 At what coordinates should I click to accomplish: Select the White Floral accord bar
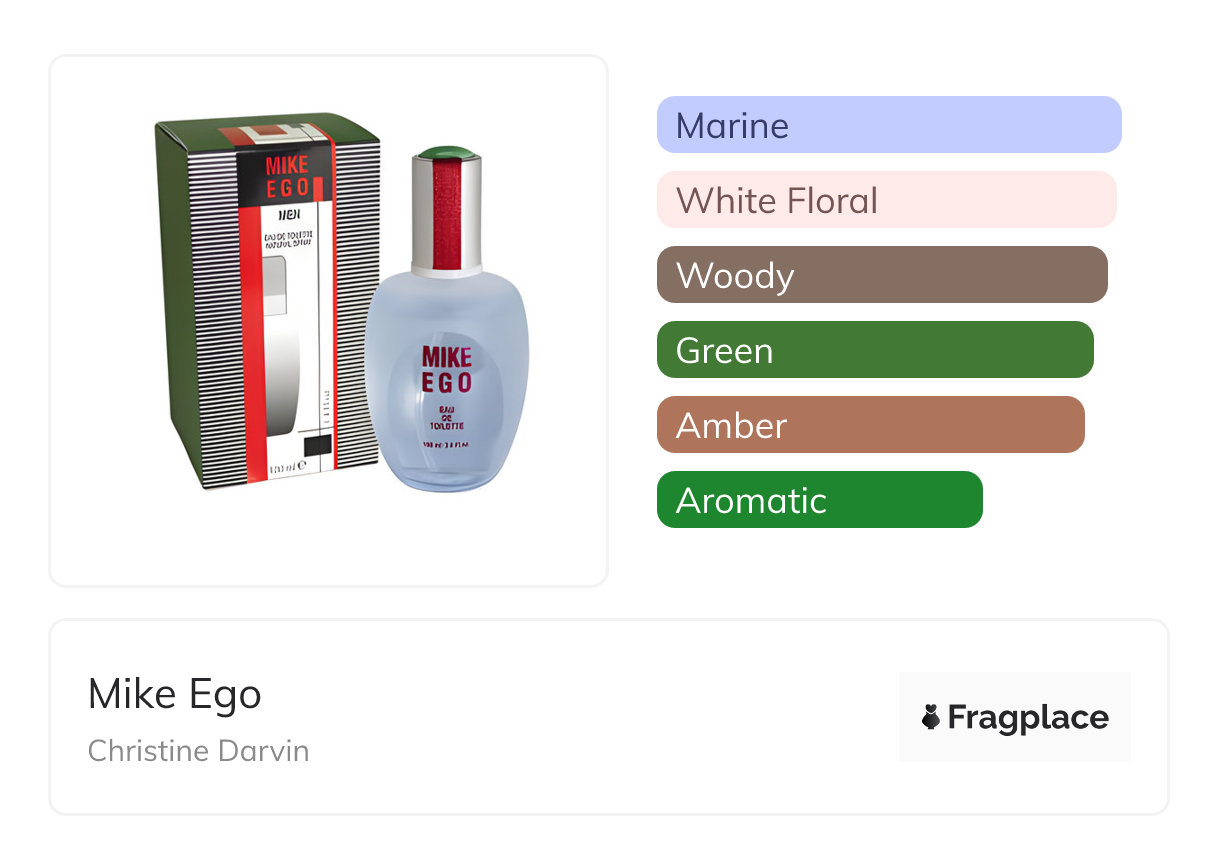coord(886,200)
